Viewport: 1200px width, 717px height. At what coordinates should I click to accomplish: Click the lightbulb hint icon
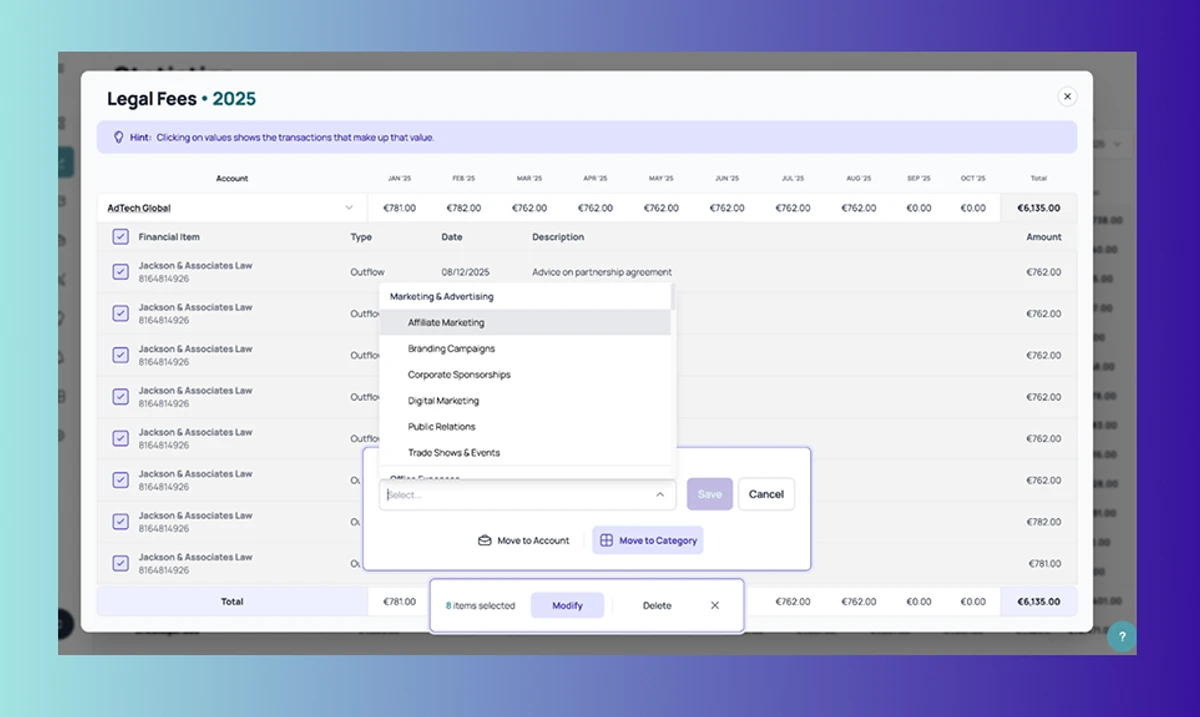(x=119, y=137)
